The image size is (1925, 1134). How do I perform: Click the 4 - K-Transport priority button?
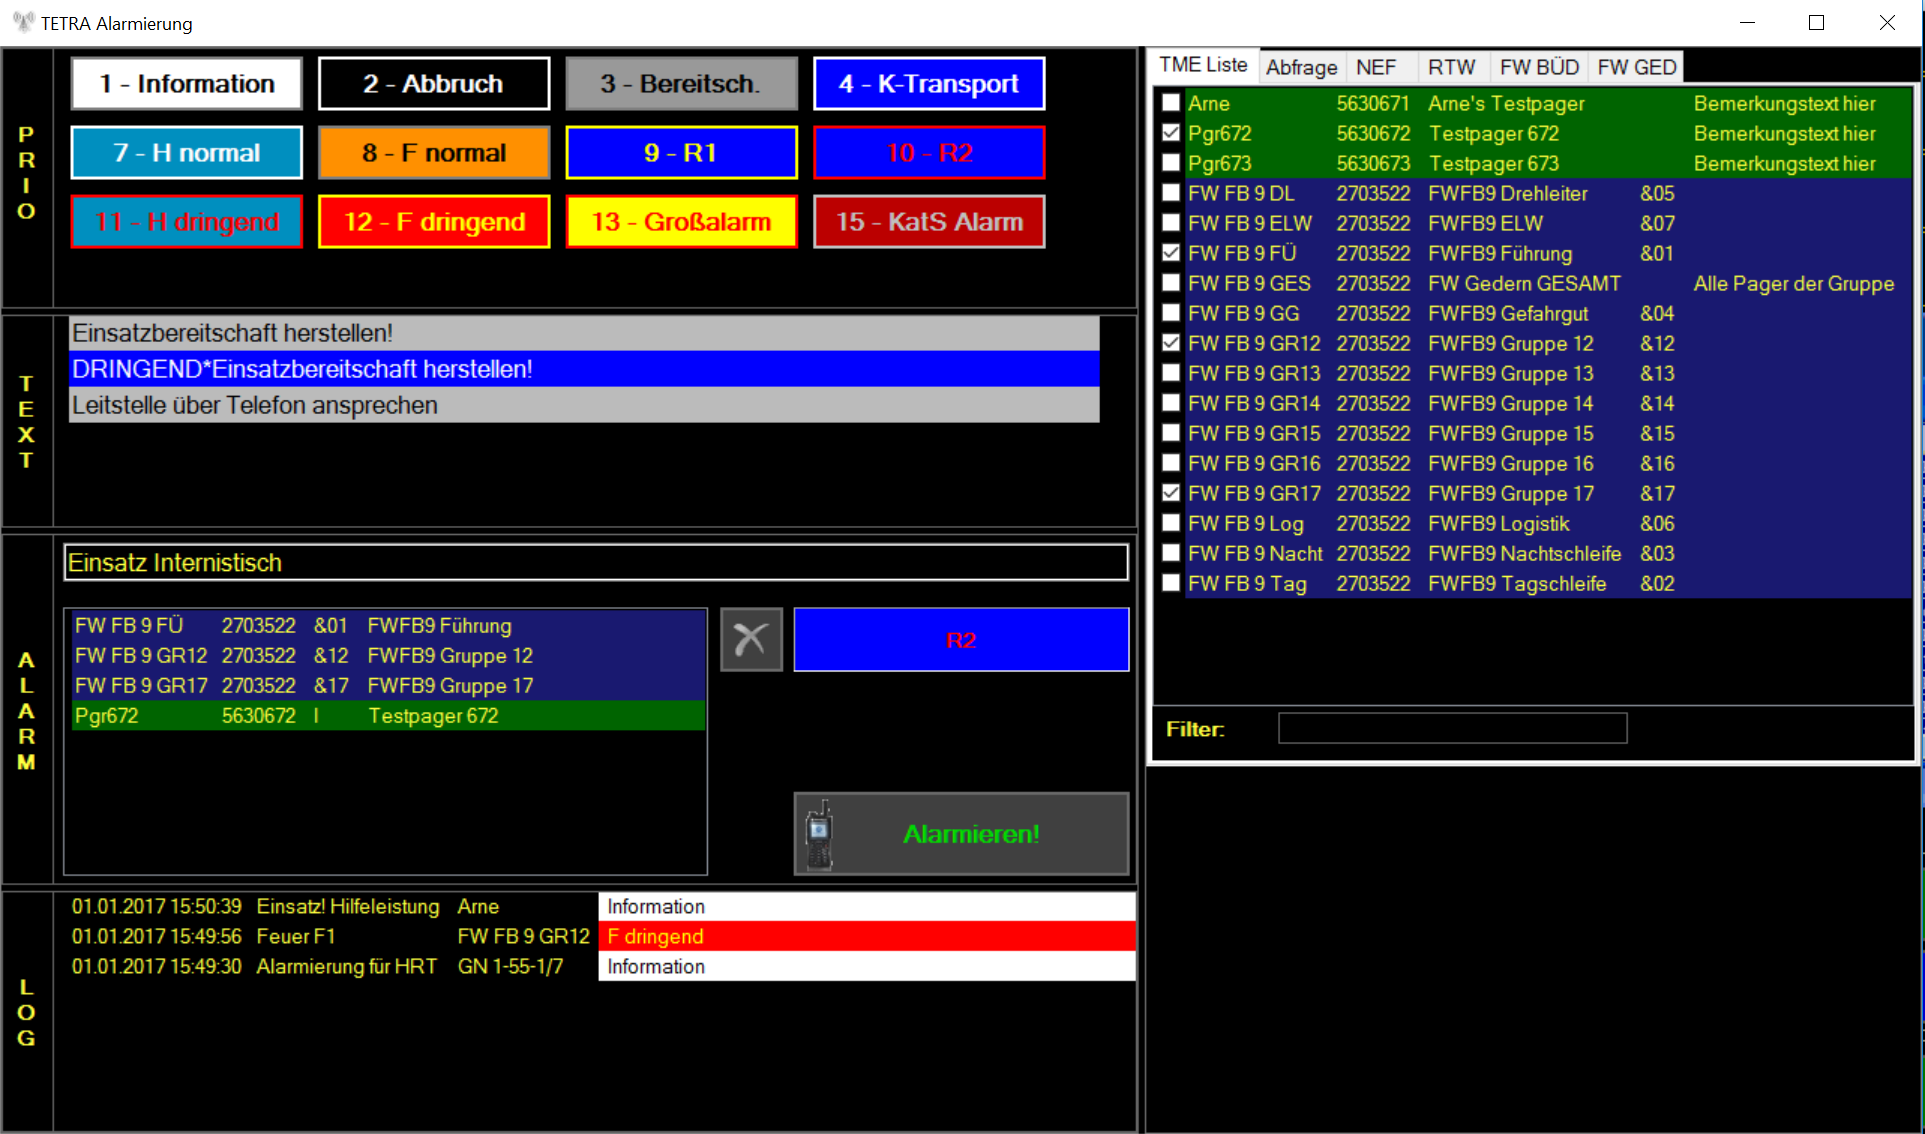(929, 84)
